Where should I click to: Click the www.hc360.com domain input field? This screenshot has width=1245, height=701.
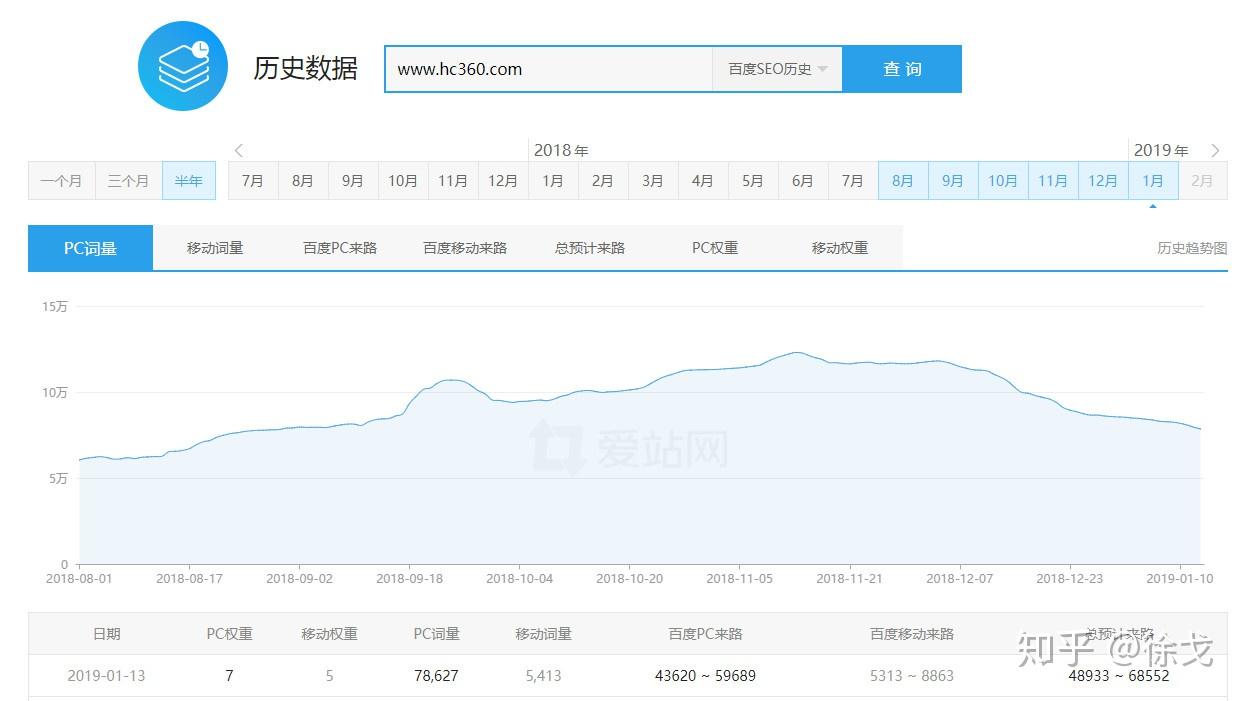tap(549, 69)
